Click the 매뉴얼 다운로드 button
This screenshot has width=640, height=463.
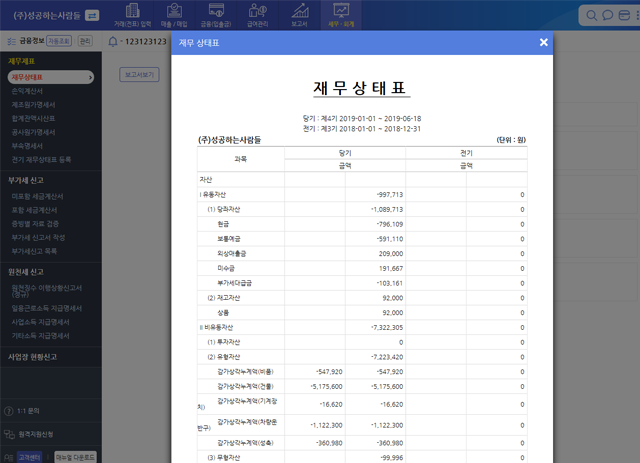75,457
